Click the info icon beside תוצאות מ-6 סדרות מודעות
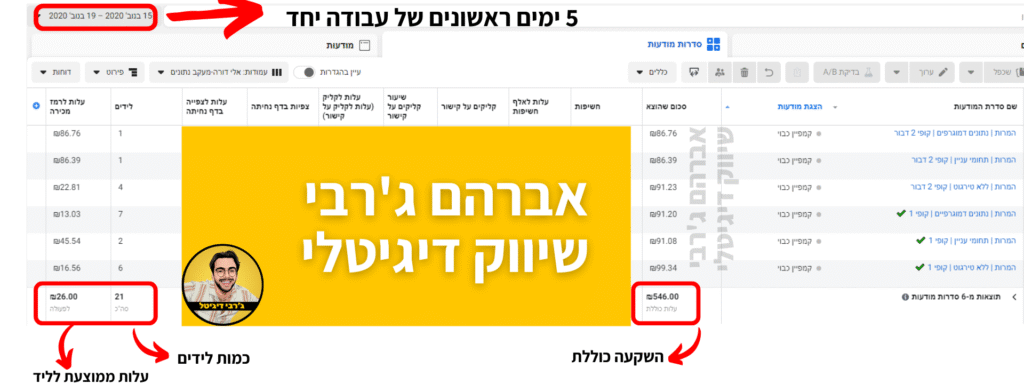Image resolution: width=1024 pixels, height=392 pixels. pos(904,297)
